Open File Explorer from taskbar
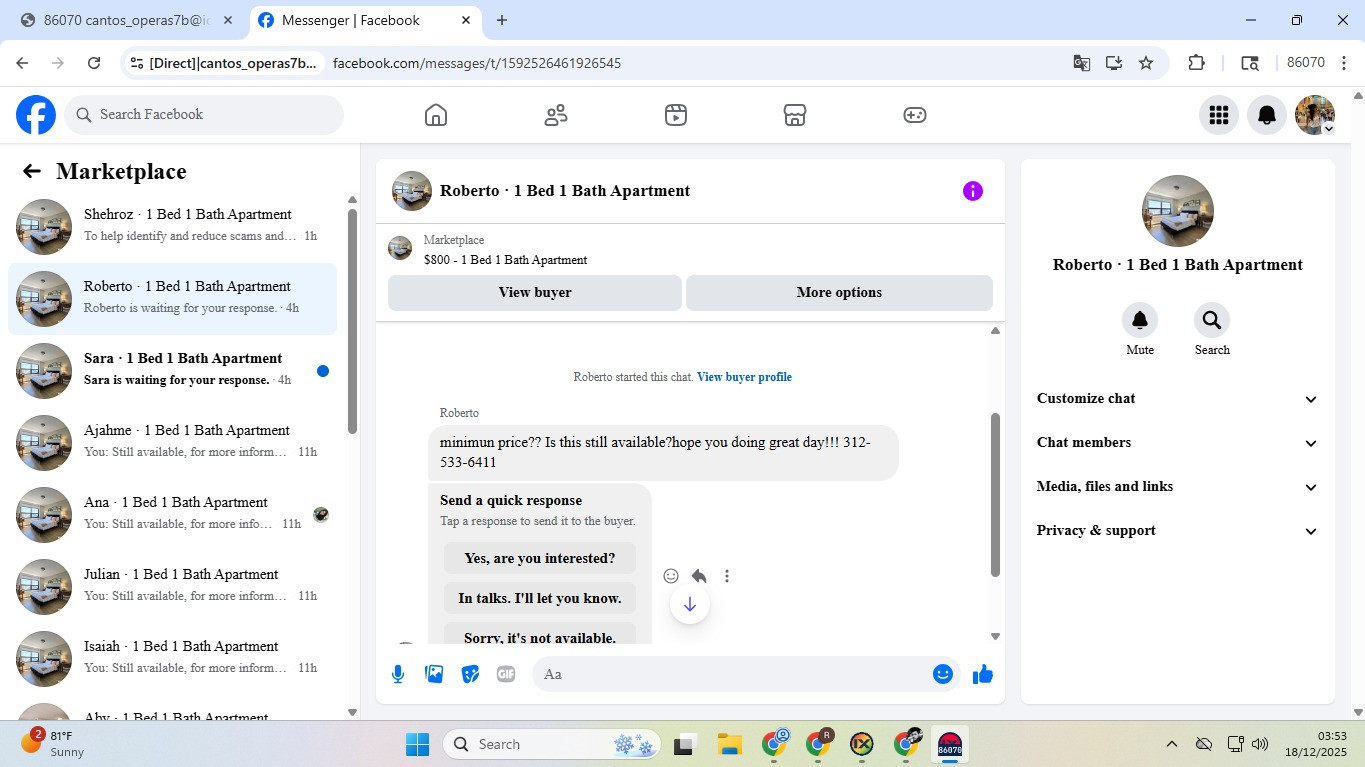 [x=729, y=744]
